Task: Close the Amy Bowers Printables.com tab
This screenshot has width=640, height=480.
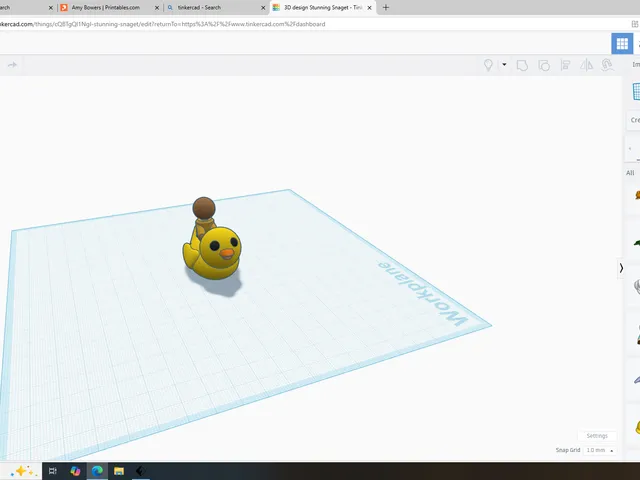Action: [x=157, y=8]
